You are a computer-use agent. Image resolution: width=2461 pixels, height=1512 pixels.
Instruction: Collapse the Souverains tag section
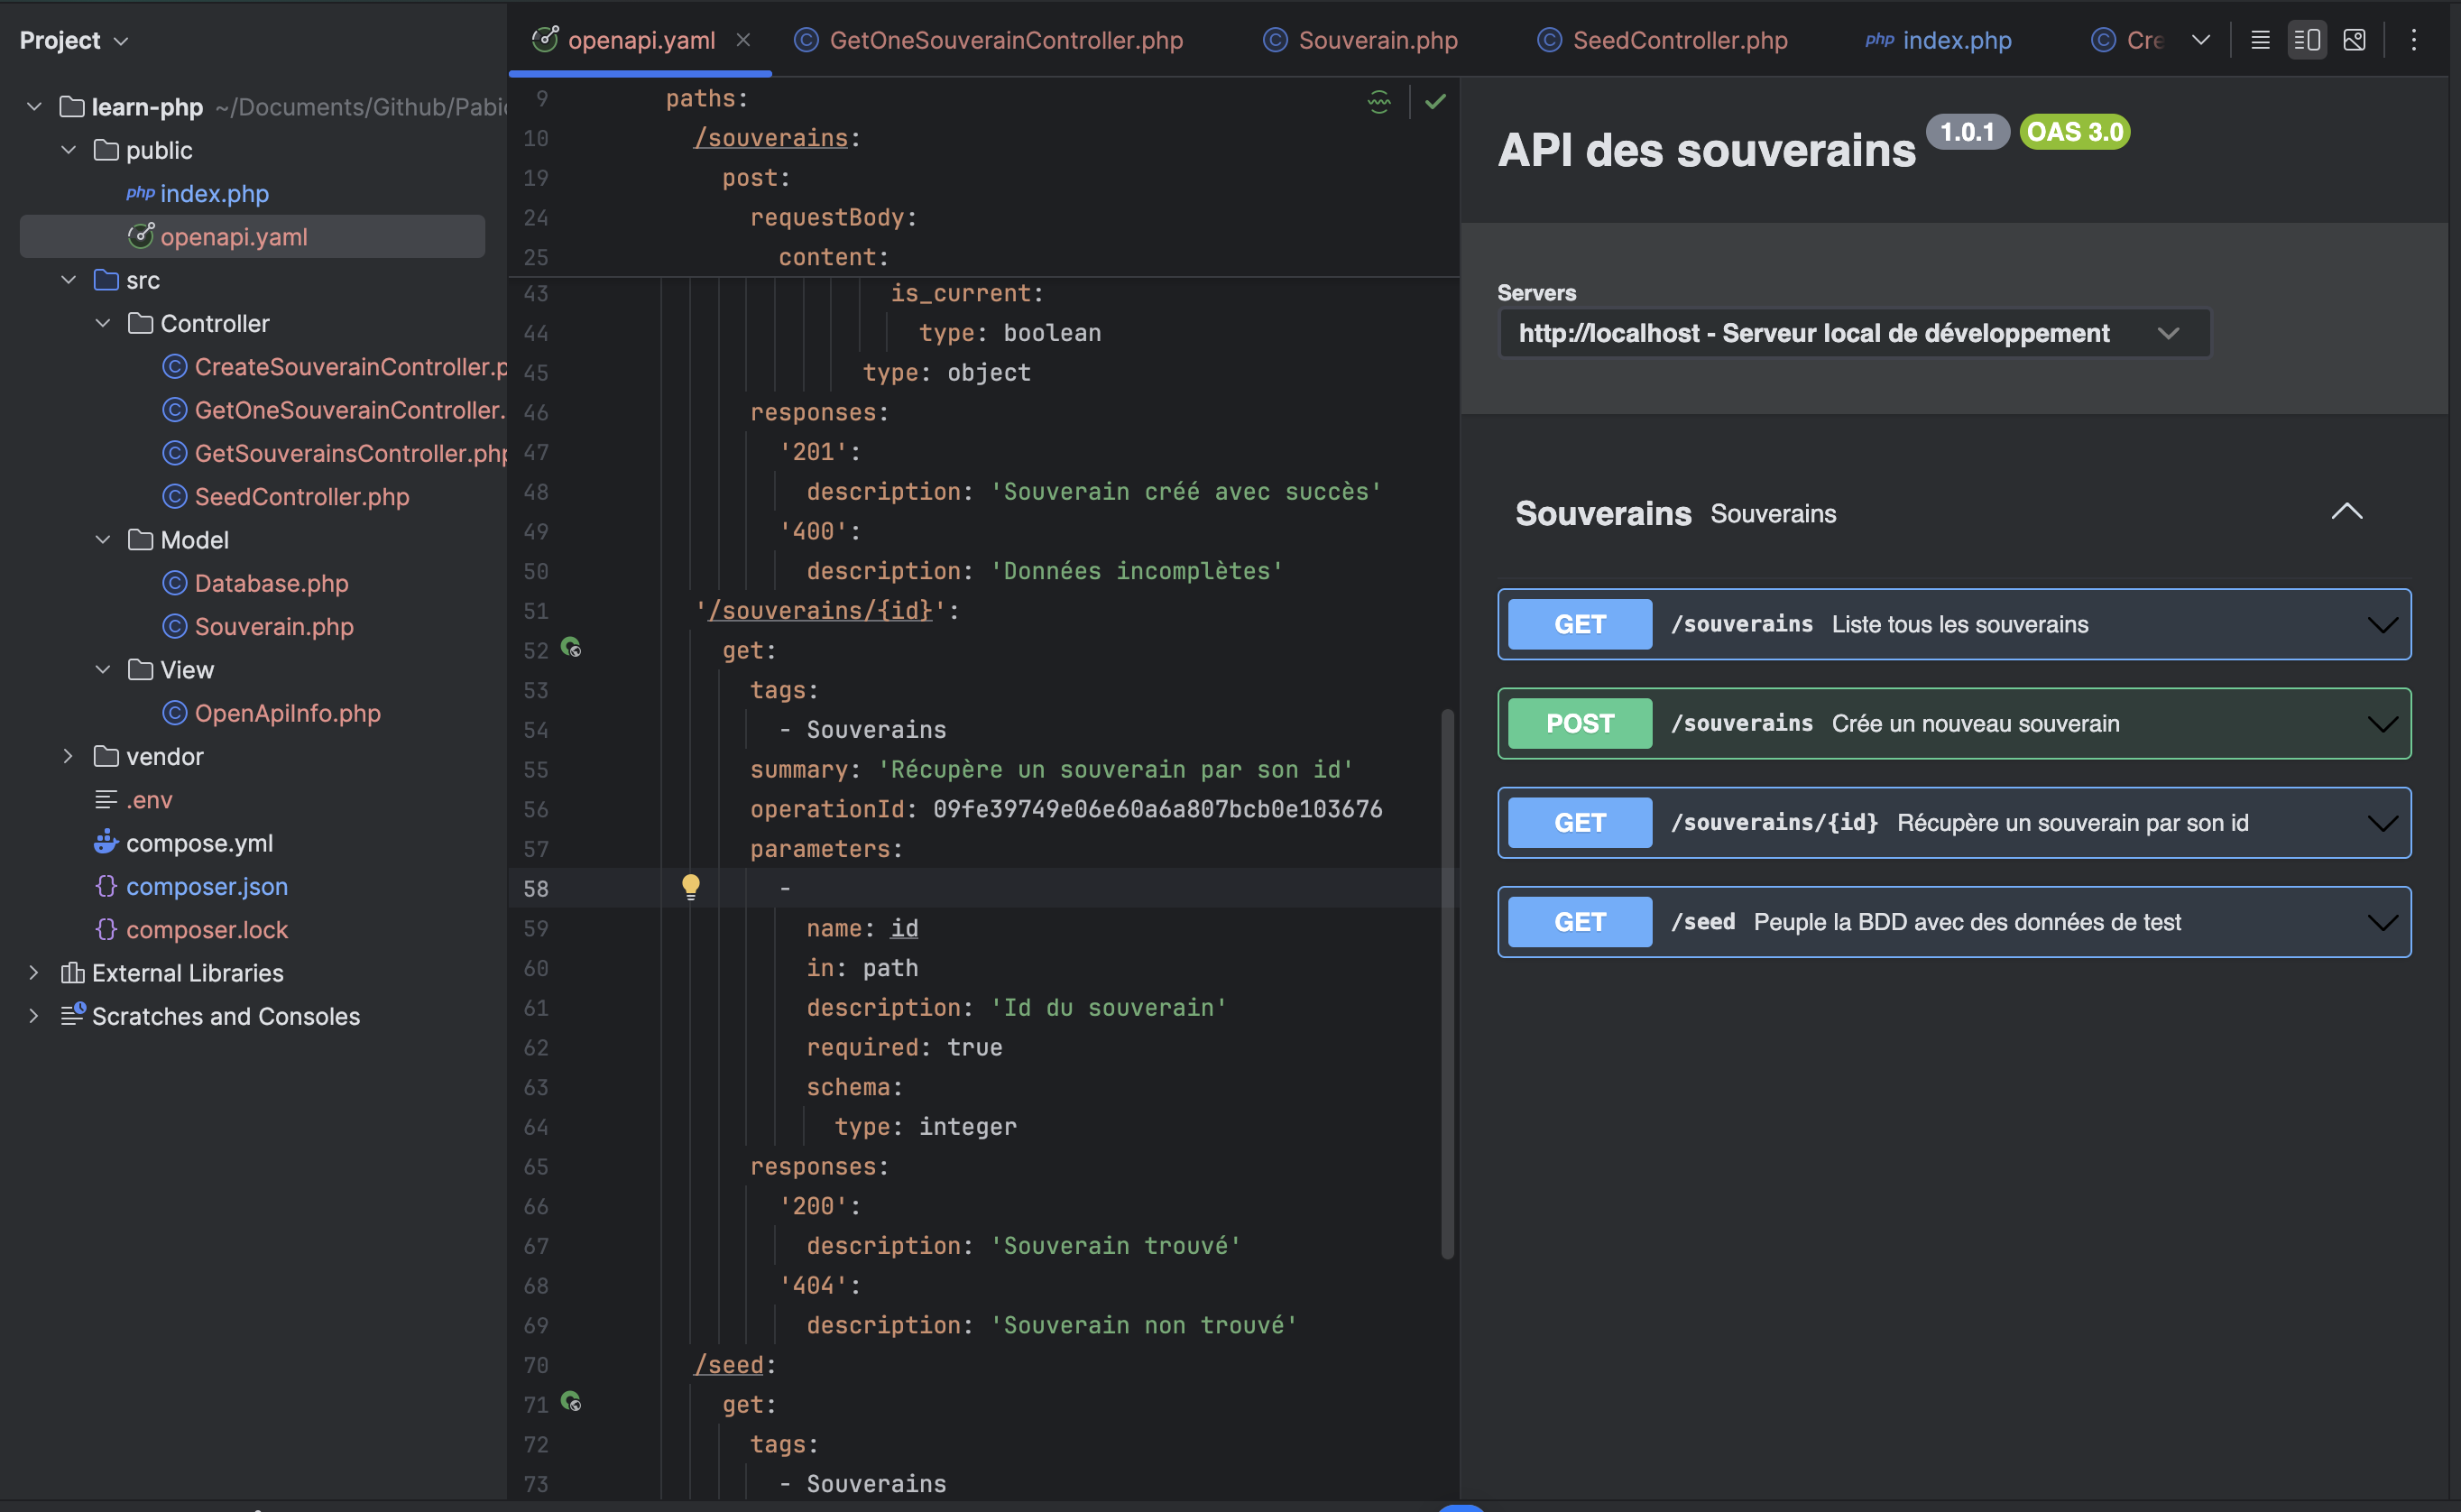click(2346, 512)
